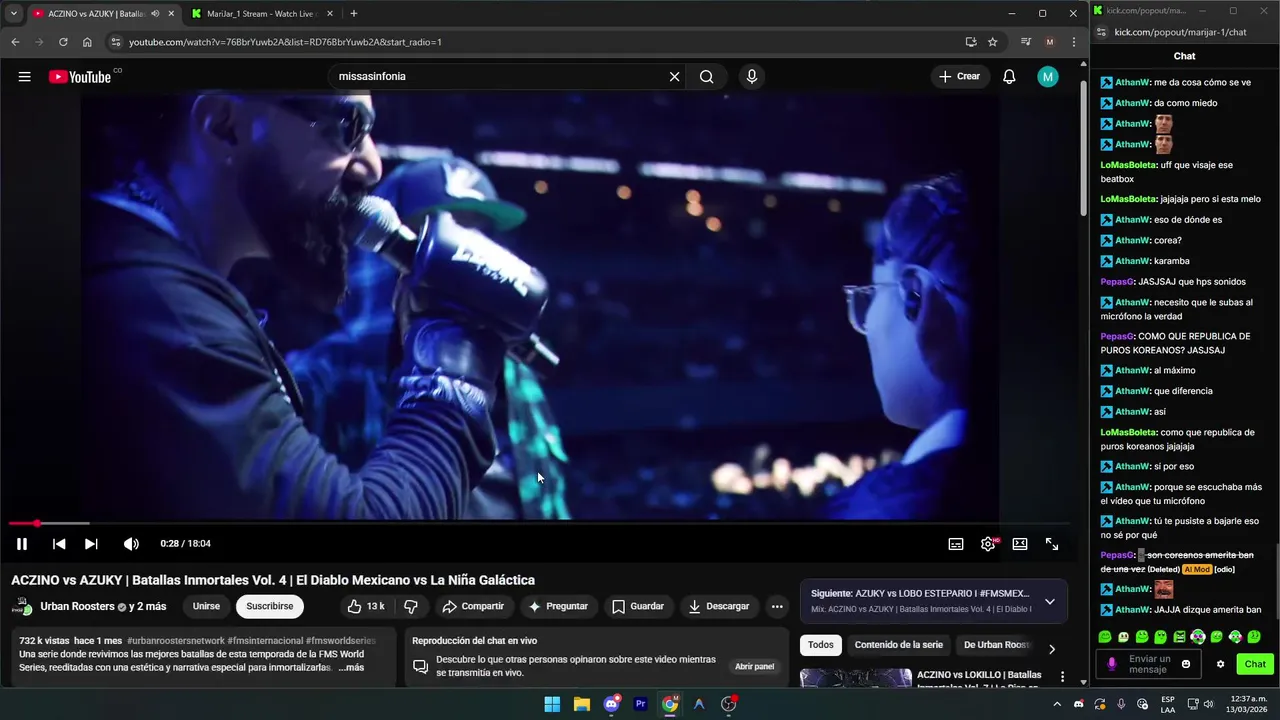Start voice search with the microphone
1280x720 pixels.
click(751, 77)
